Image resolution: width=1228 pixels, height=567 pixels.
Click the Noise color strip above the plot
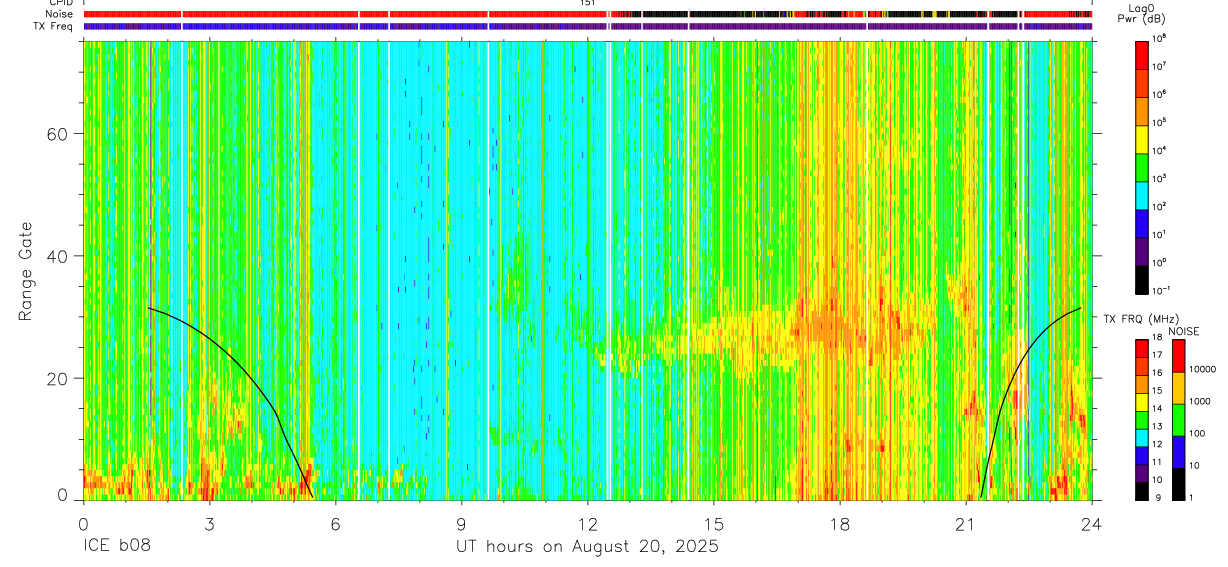[x=587, y=15]
